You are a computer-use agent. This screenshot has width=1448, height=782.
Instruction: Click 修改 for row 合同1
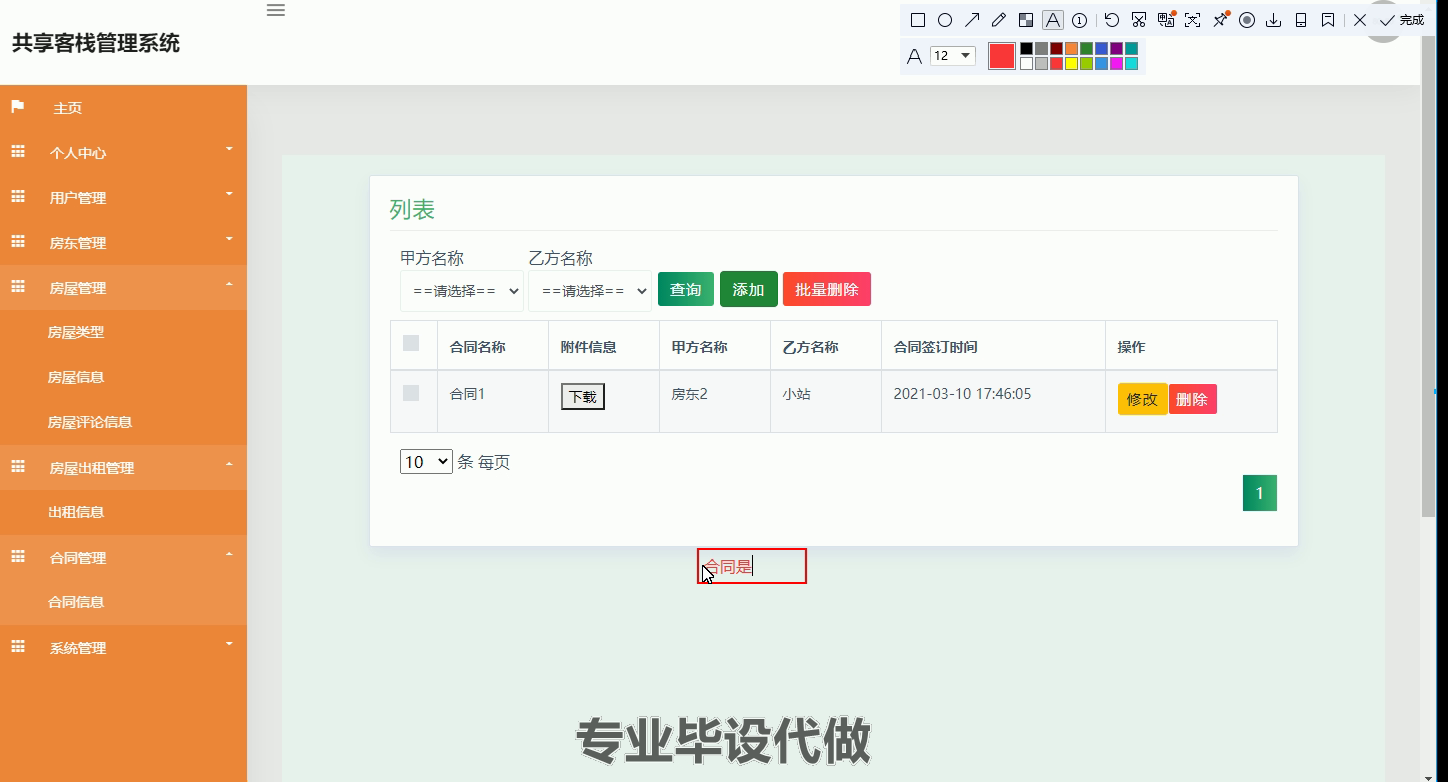coord(1142,399)
